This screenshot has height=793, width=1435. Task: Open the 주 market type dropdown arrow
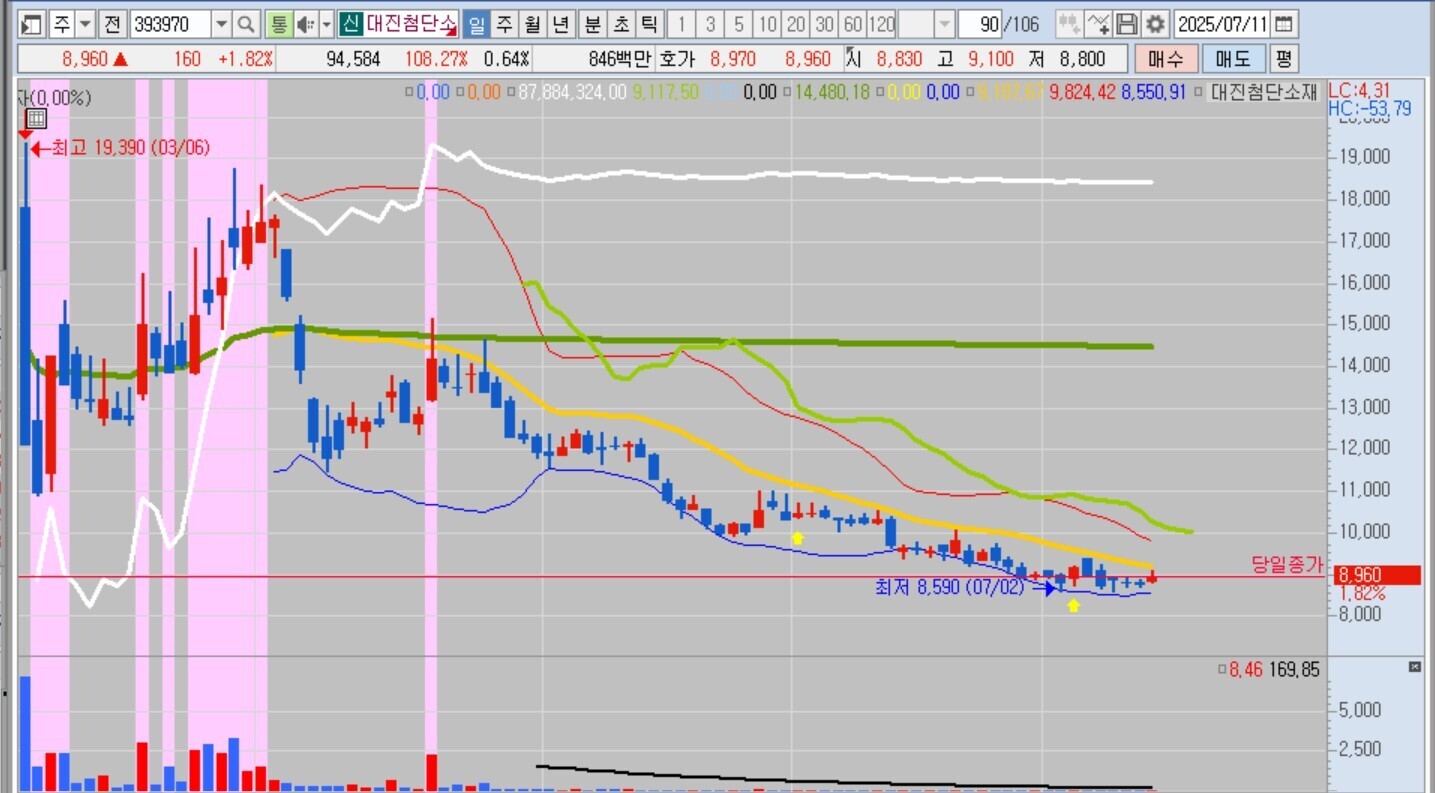pyautogui.click(x=85, y=24)
